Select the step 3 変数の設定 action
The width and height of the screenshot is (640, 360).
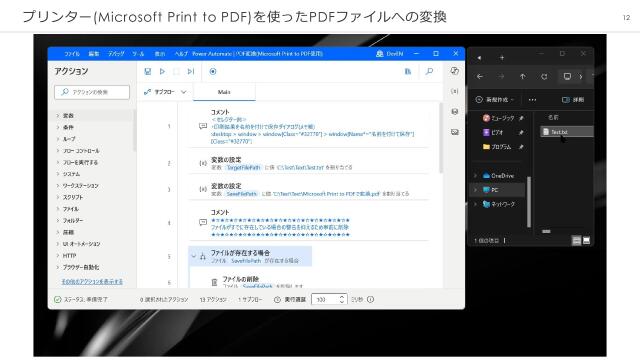(309, 189)
